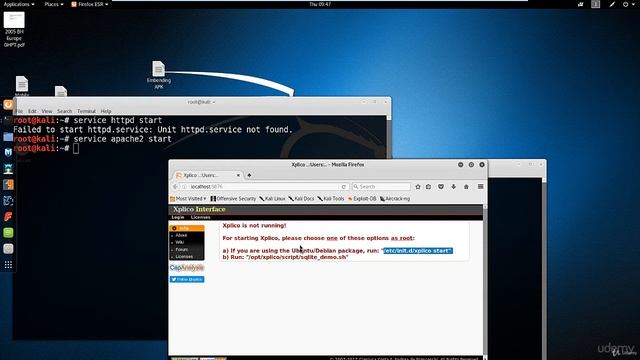Click Firefox back arrow button
The image size is (640, 360).
[x=176, y=187]
